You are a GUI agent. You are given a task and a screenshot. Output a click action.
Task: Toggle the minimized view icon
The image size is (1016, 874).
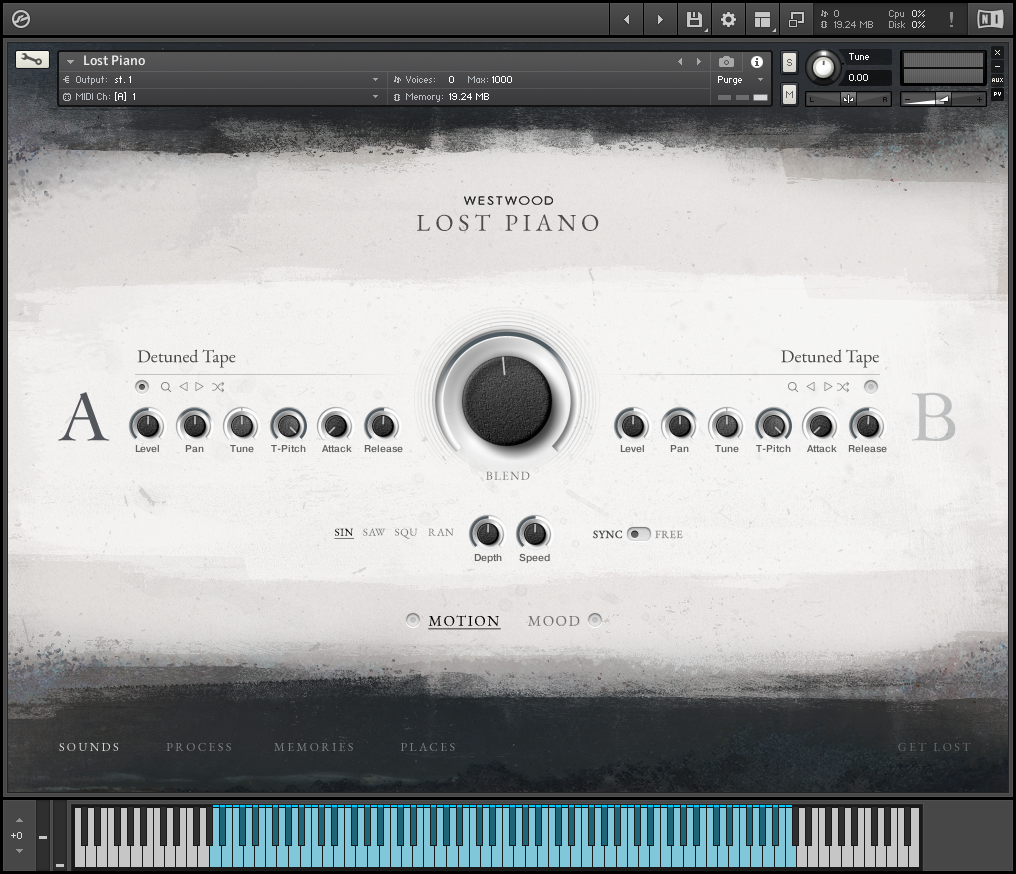(x=796, y=19)
